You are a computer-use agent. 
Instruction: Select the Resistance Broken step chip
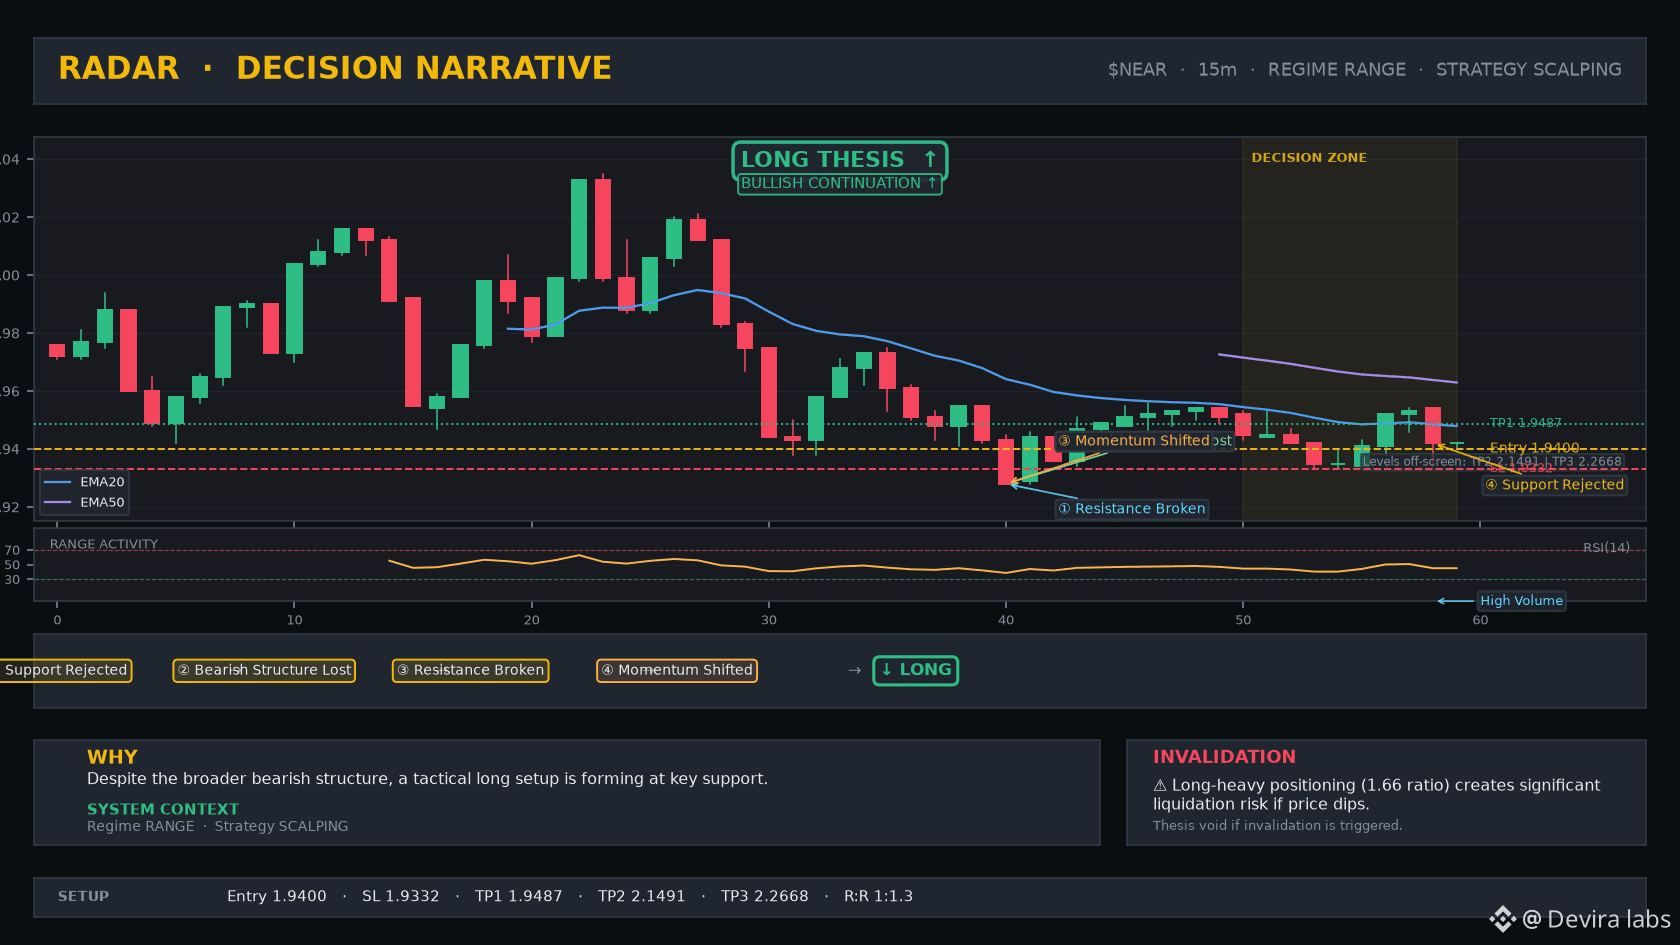tap(470, 670)
